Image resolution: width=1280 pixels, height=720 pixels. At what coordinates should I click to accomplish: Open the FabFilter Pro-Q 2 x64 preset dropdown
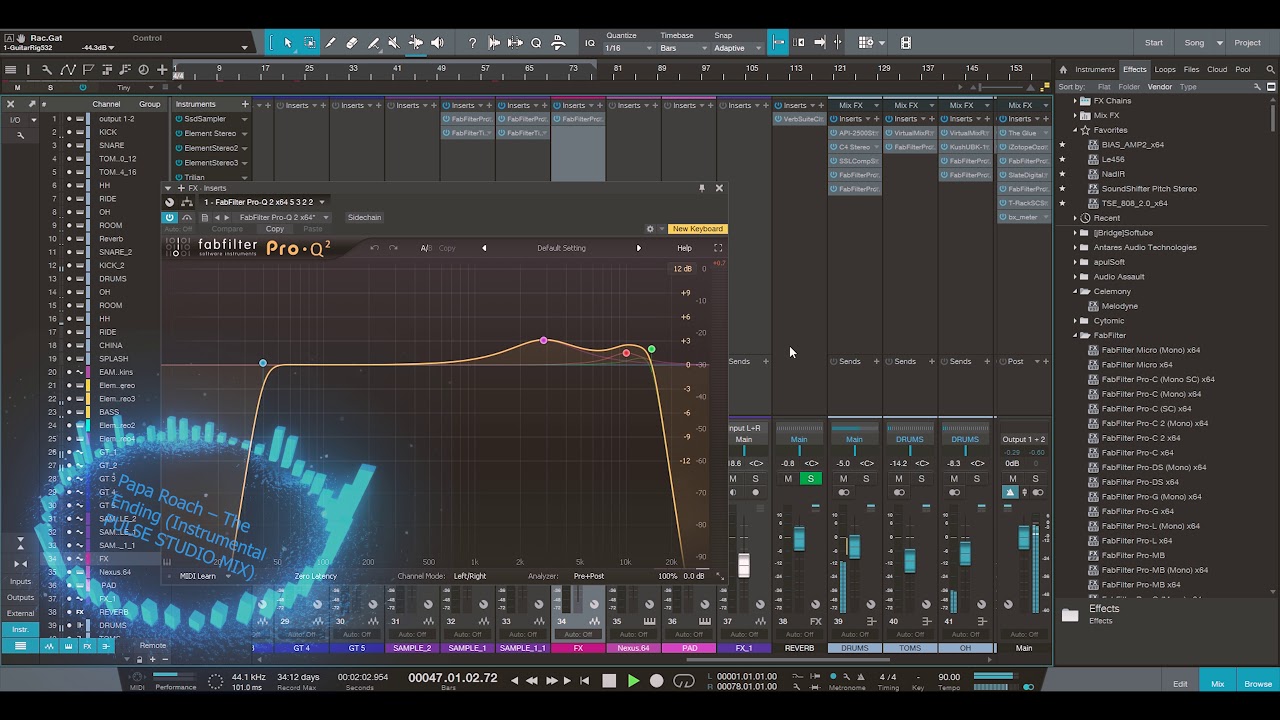tap(285, 217)
